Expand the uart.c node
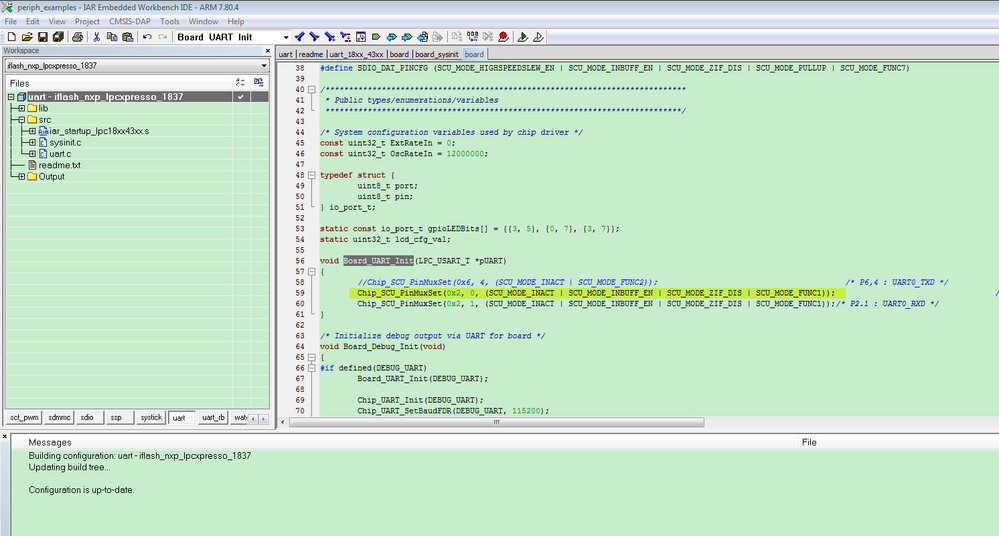Image resolution: width=999 pixels, height=536 pixels. (32, 154)
